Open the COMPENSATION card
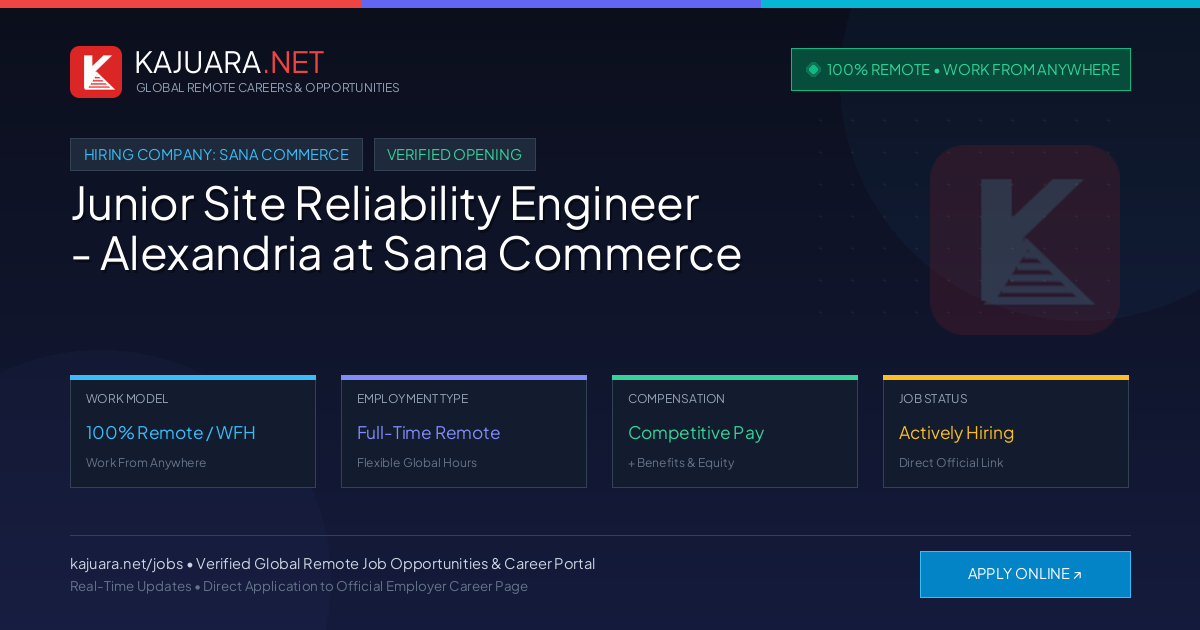 pos(735,432)
